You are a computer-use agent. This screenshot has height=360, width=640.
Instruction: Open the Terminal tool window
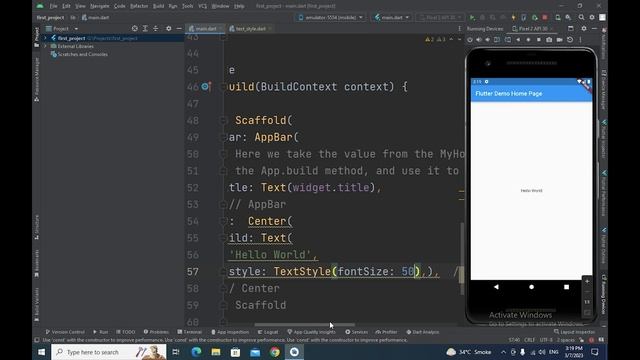coord(190,332)
